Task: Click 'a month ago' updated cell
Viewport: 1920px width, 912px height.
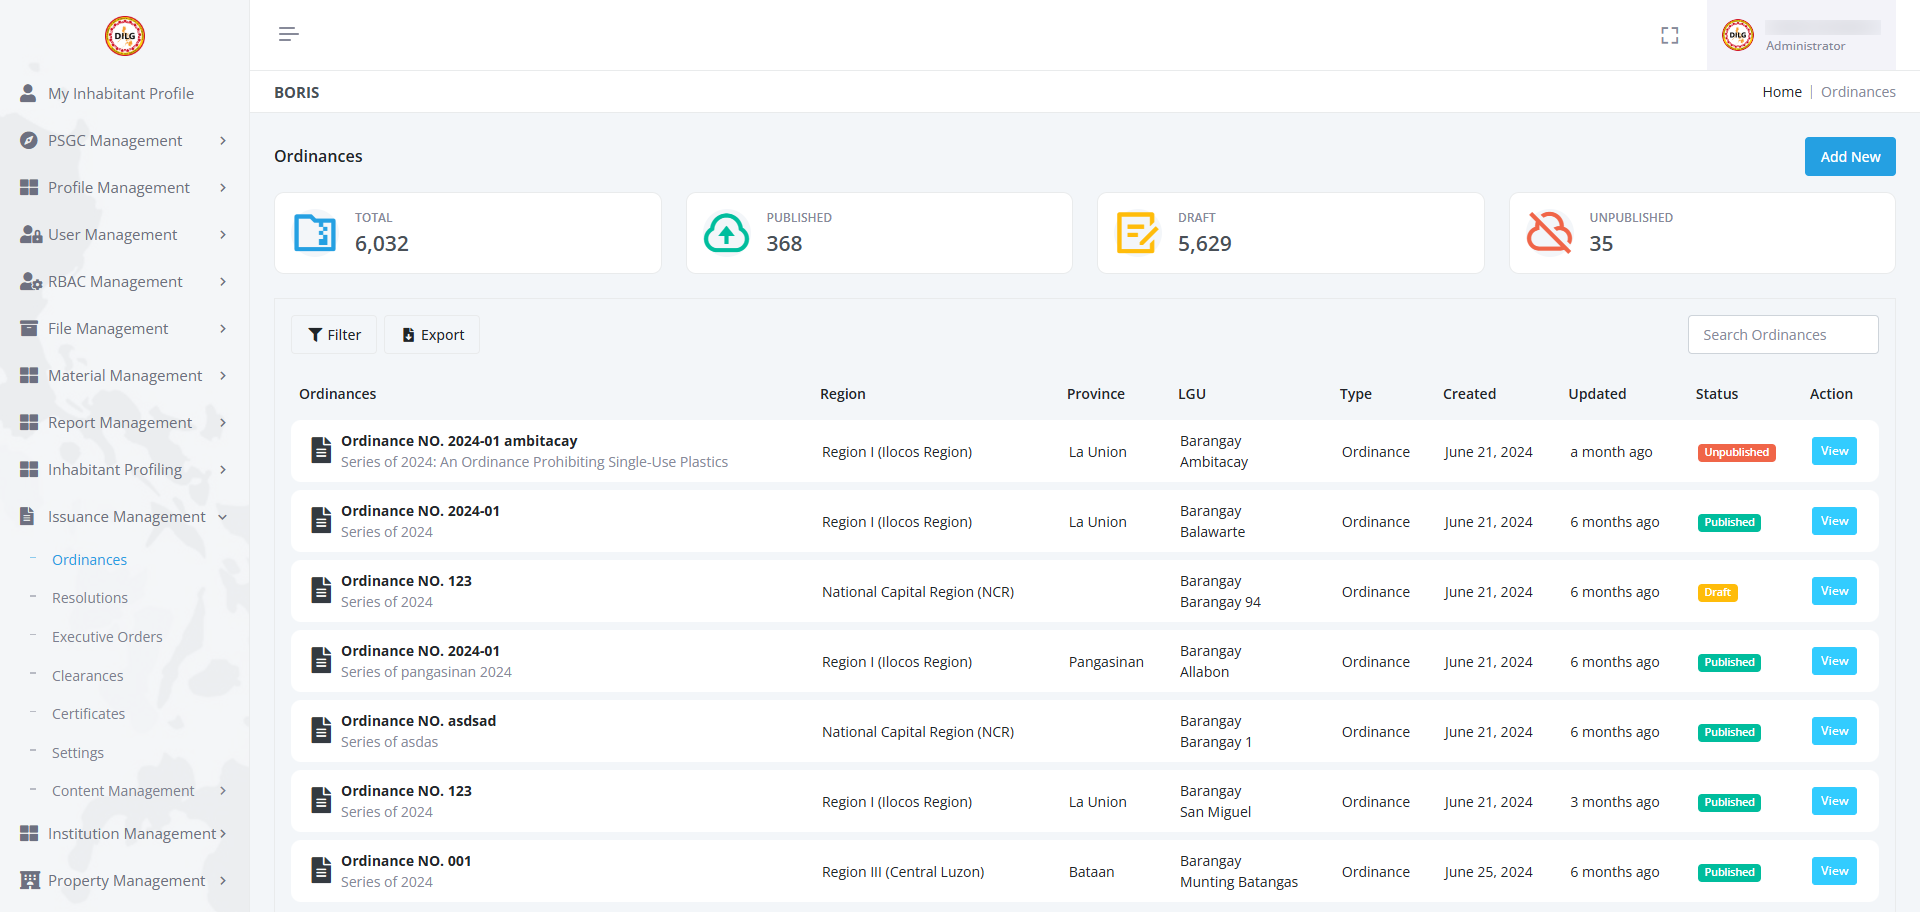Action: pyautogui.click(x=1611, y=452)
